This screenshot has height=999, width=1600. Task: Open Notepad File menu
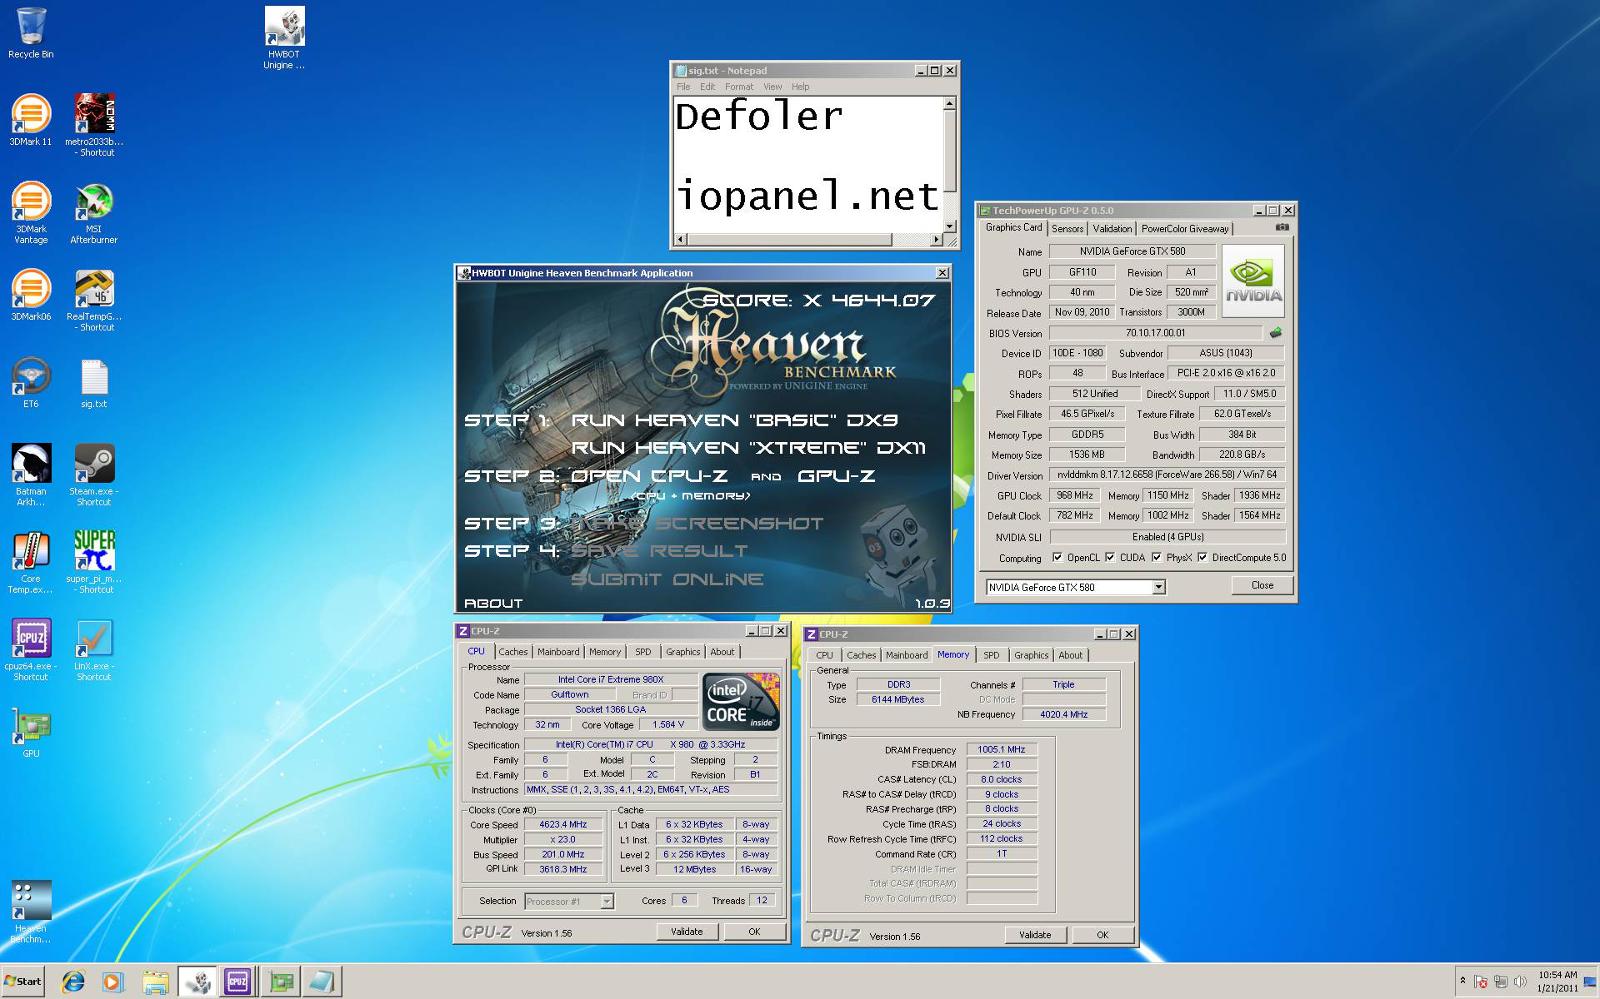683,87
